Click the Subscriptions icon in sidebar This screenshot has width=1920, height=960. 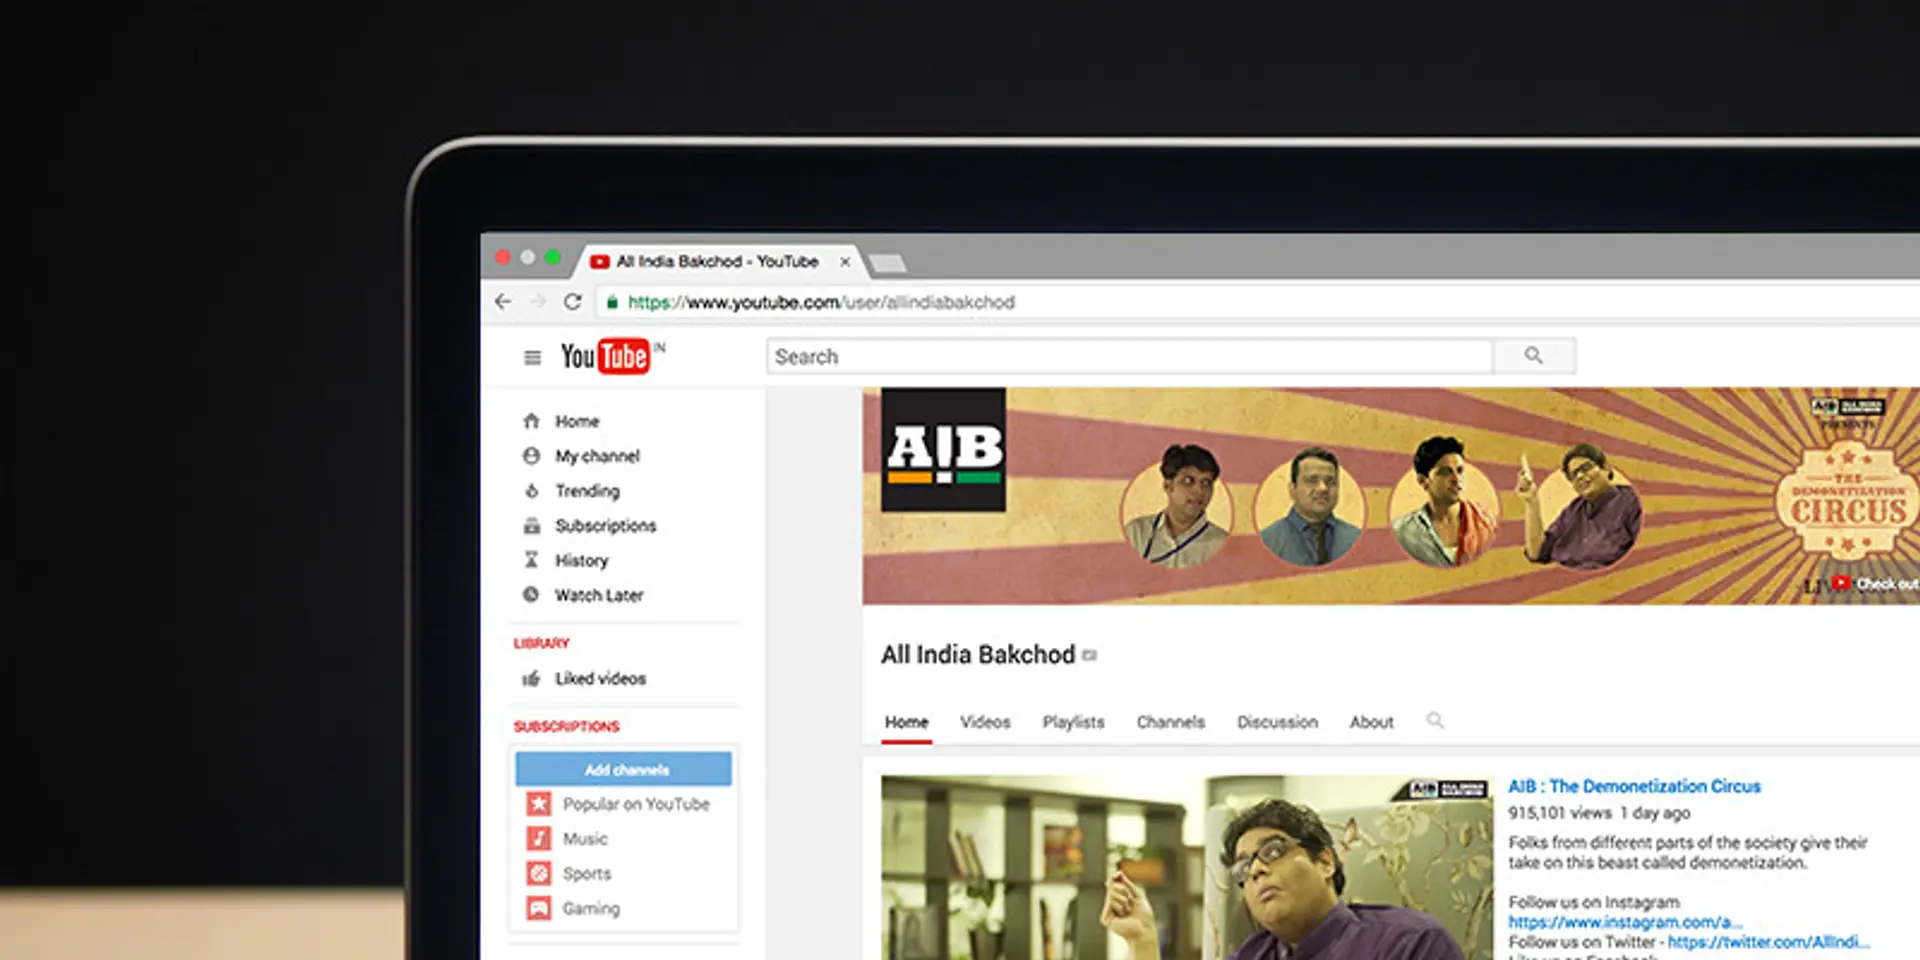click(x=531, y=526)
